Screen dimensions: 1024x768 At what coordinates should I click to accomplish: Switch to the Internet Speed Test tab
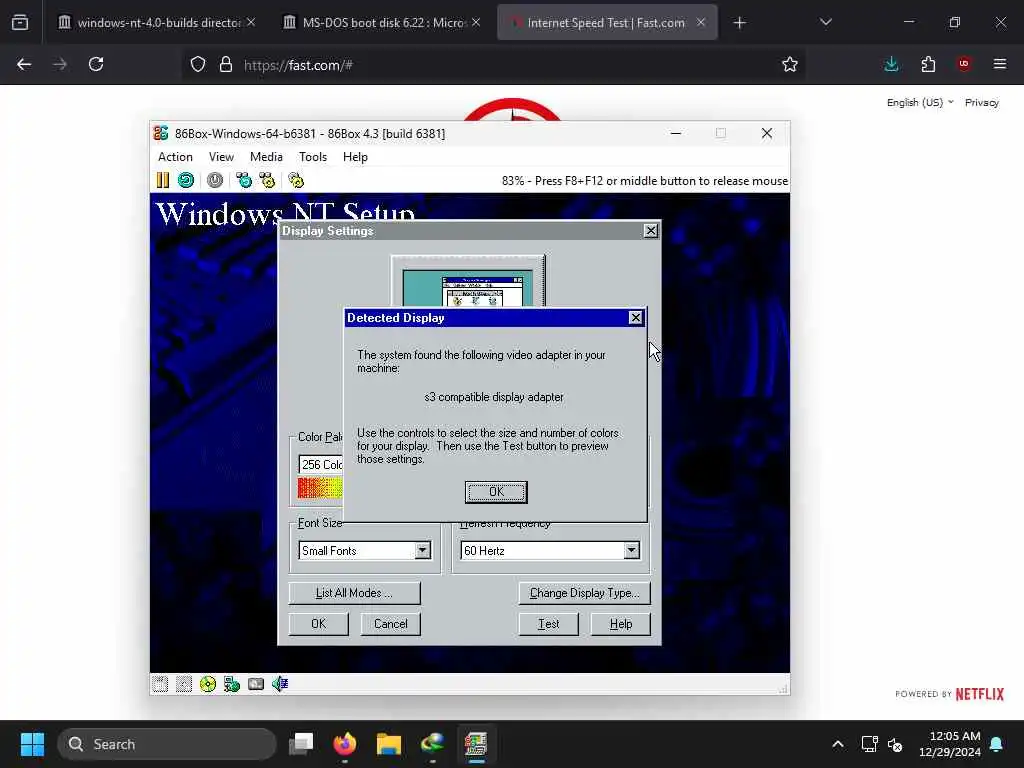pyautogui.click(x=606, y=22)
